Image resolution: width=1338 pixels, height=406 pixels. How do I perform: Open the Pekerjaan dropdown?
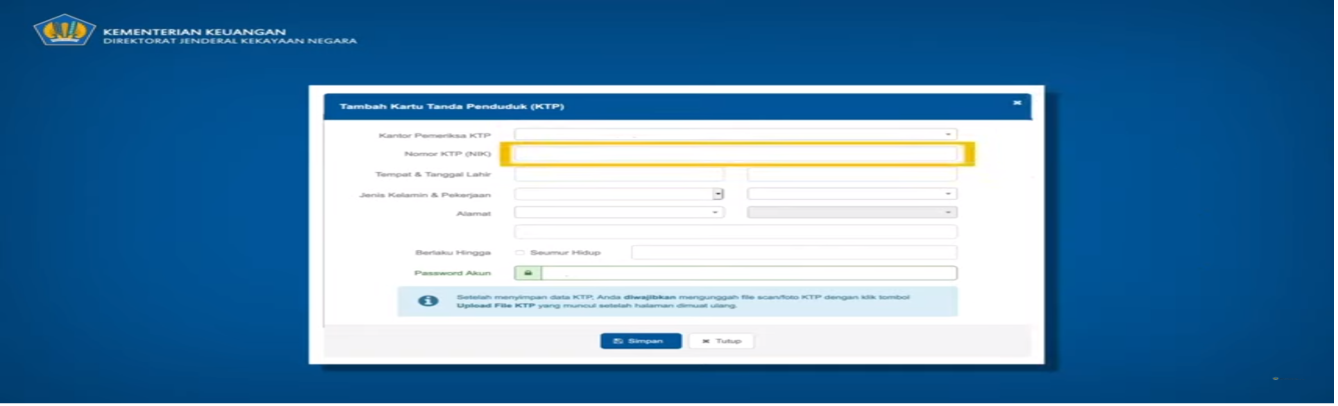851,194
